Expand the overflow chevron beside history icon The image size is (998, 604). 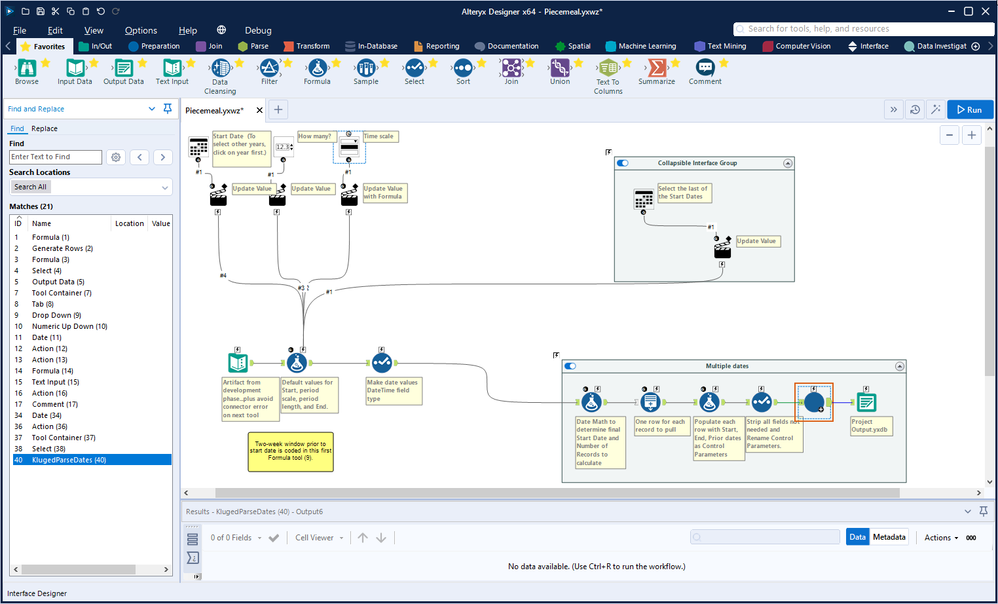(x=894, y=109)
